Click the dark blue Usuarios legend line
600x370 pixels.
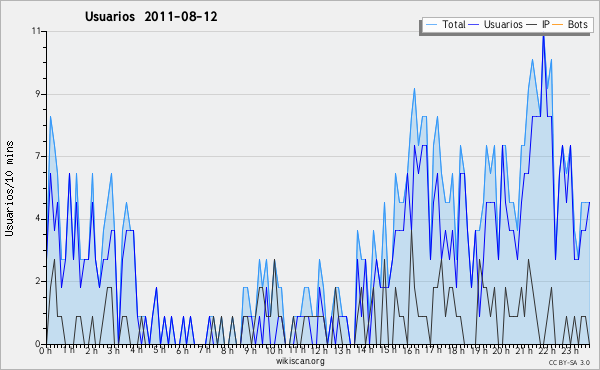(x=474, y=25)
